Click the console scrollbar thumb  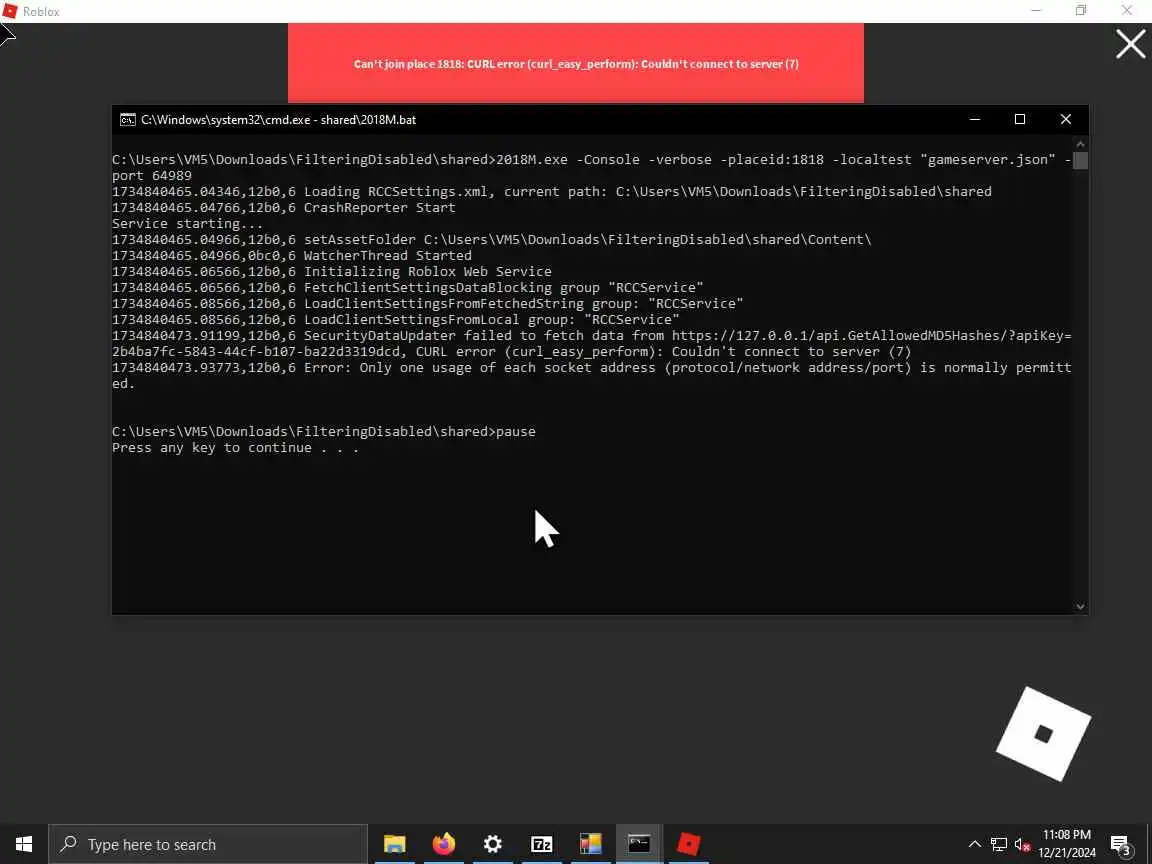(1080, 160)
